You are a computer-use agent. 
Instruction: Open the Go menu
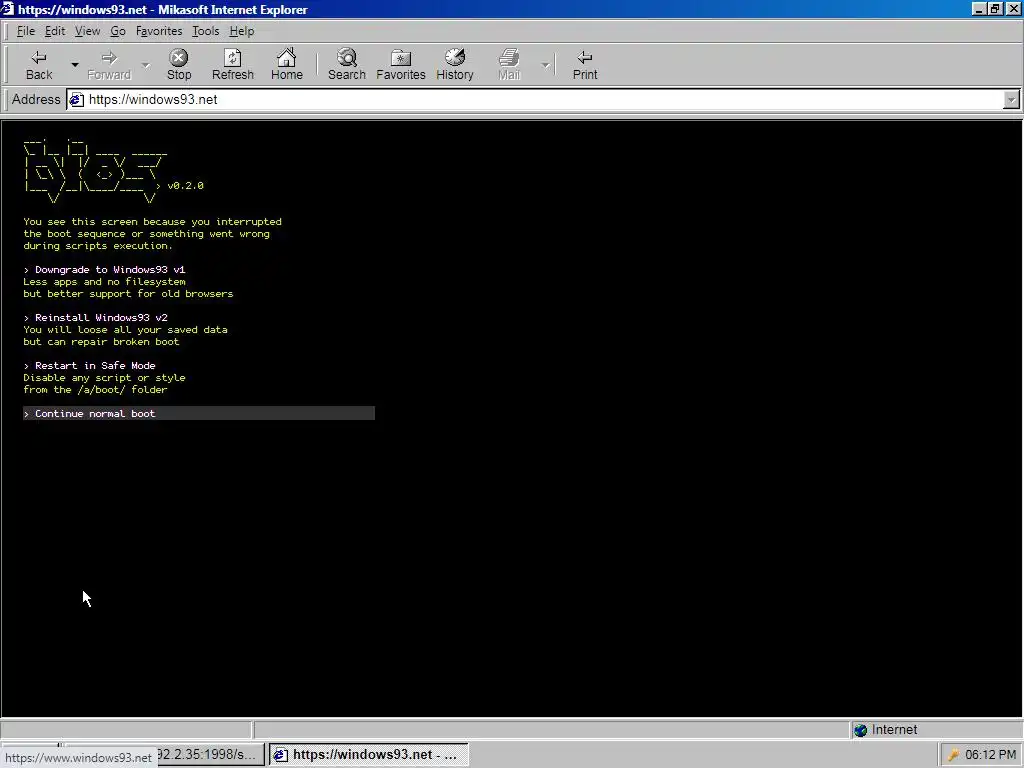tap(118, 31)
